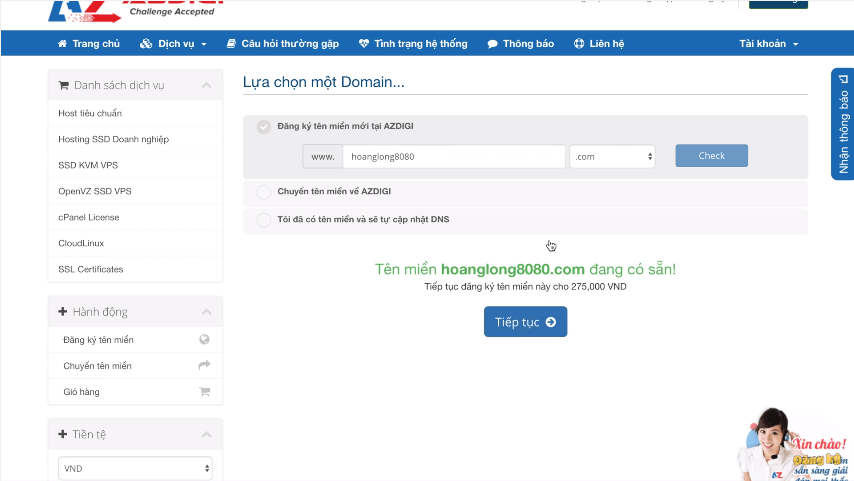Image resolution: width=854 pixels, height=481 pixels.
Task: Choose the own-domain update DNS radio option
Action: pyautogui.click(x=264, y=220)
